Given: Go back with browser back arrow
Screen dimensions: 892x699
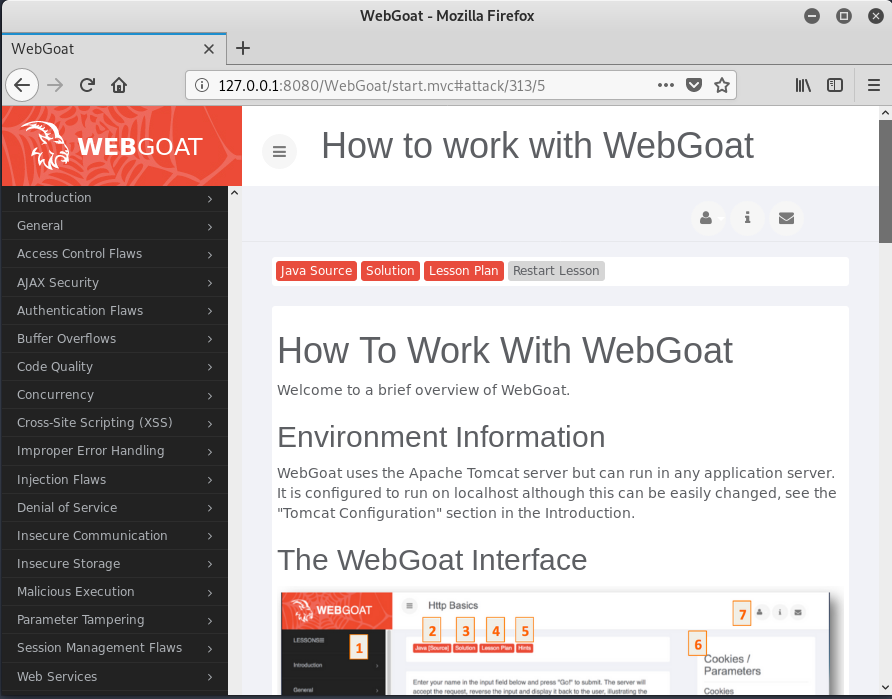Looking at the screenshot, I should point(22,85).
